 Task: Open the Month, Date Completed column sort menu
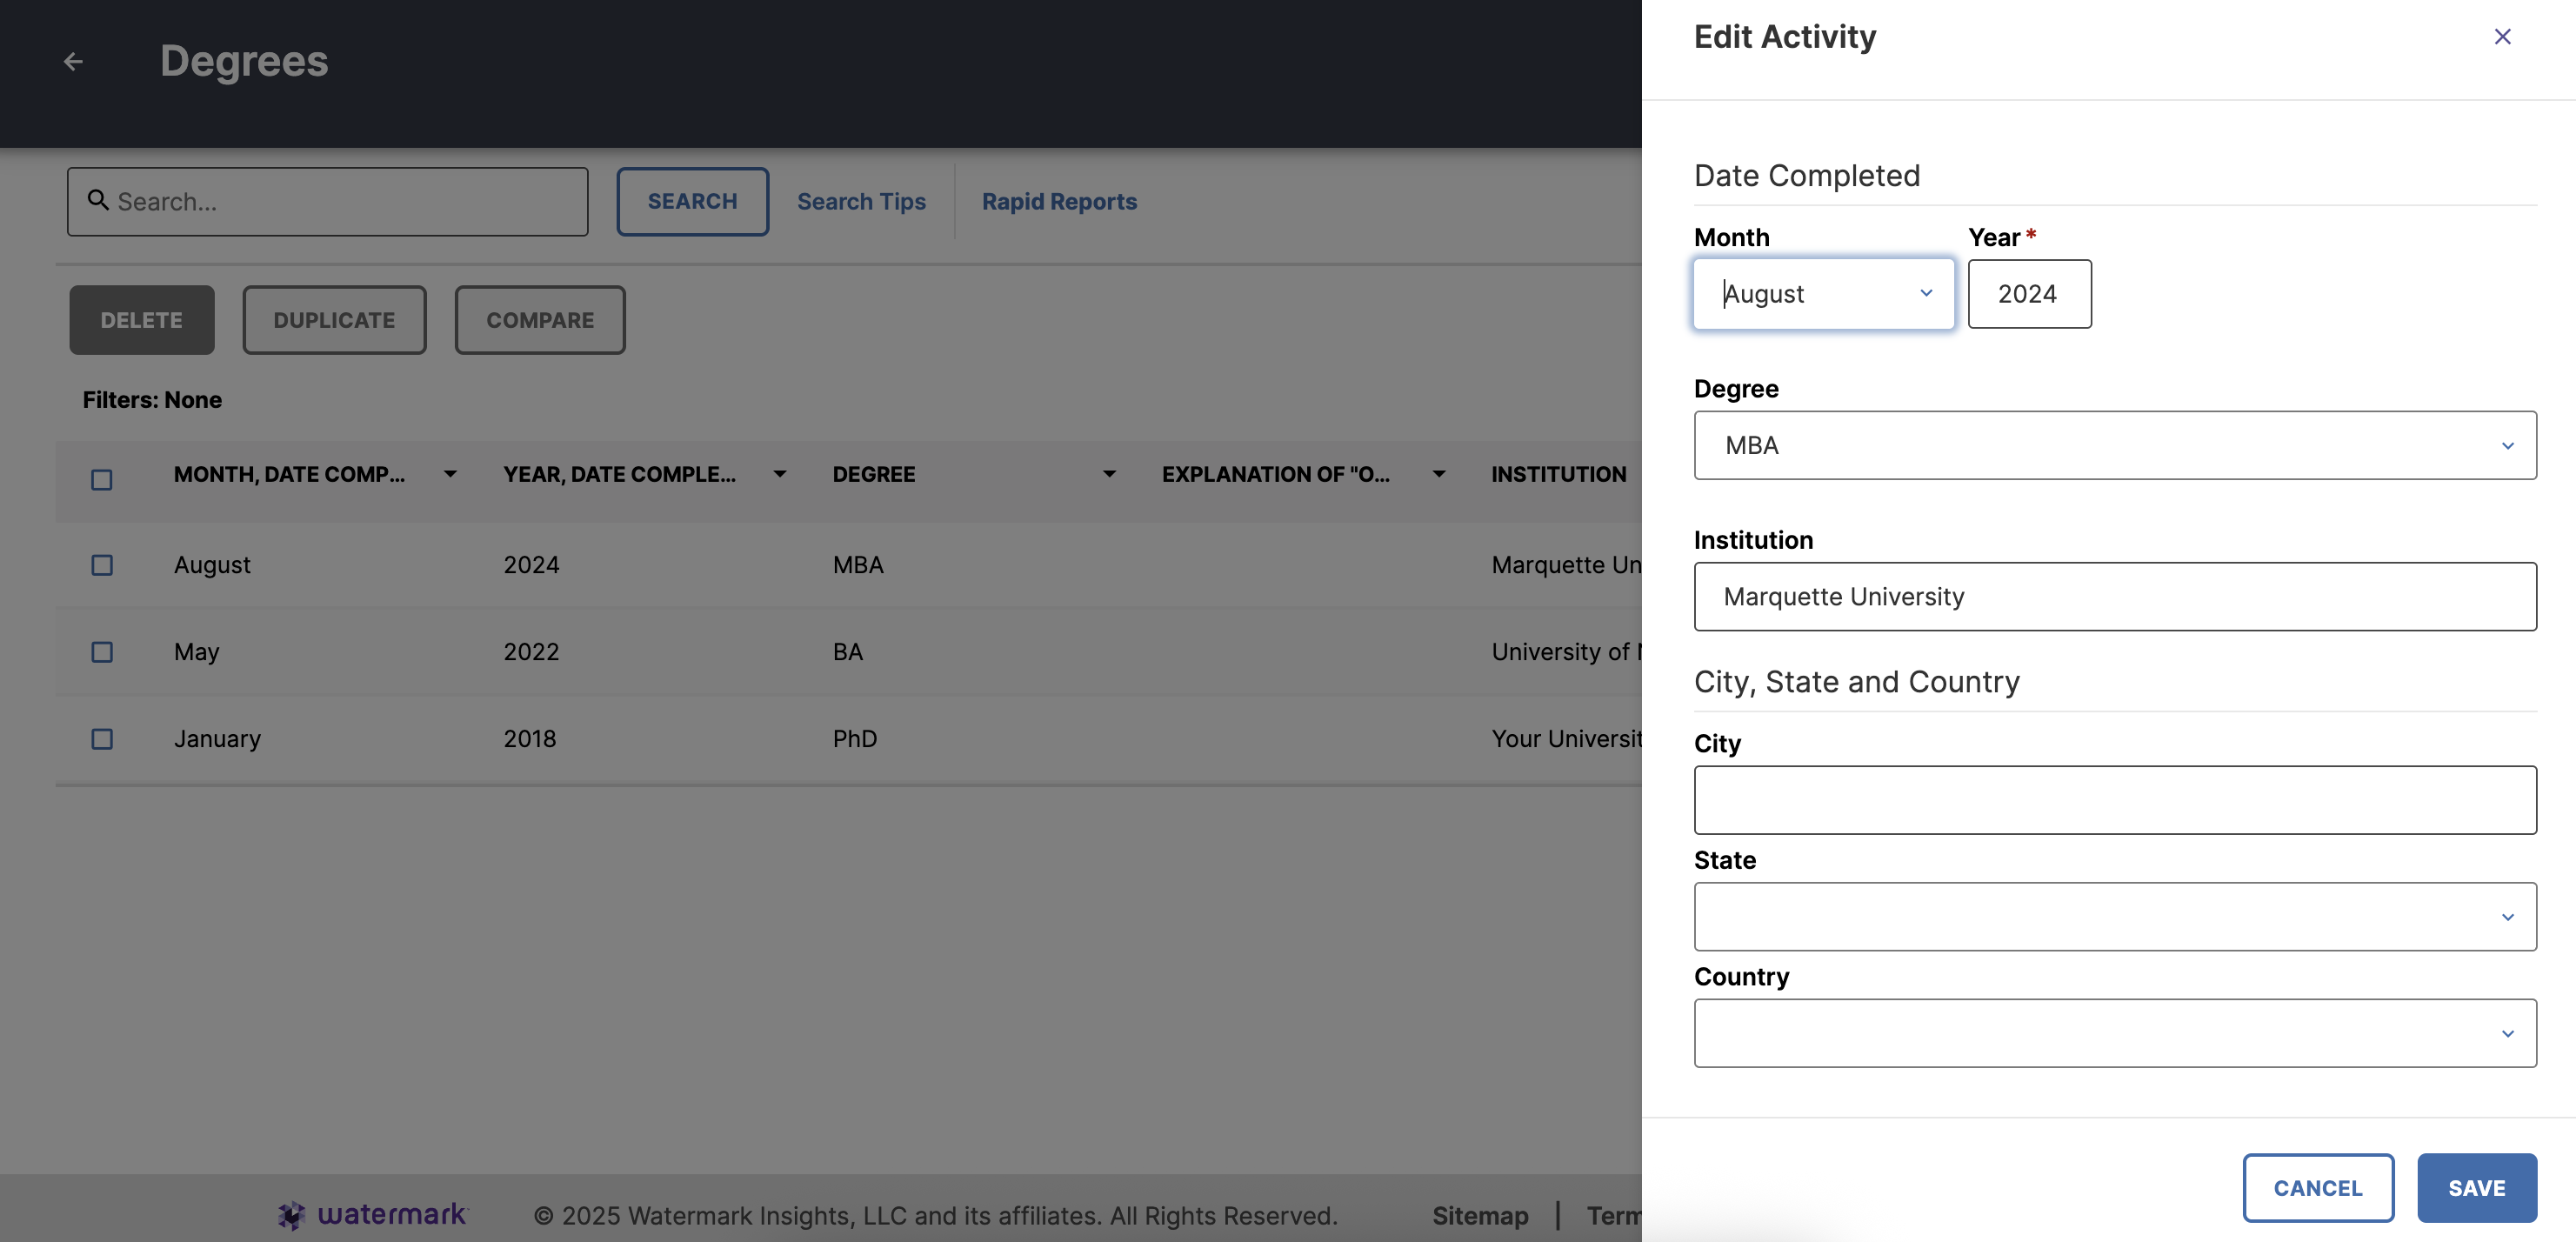(450, 474)
